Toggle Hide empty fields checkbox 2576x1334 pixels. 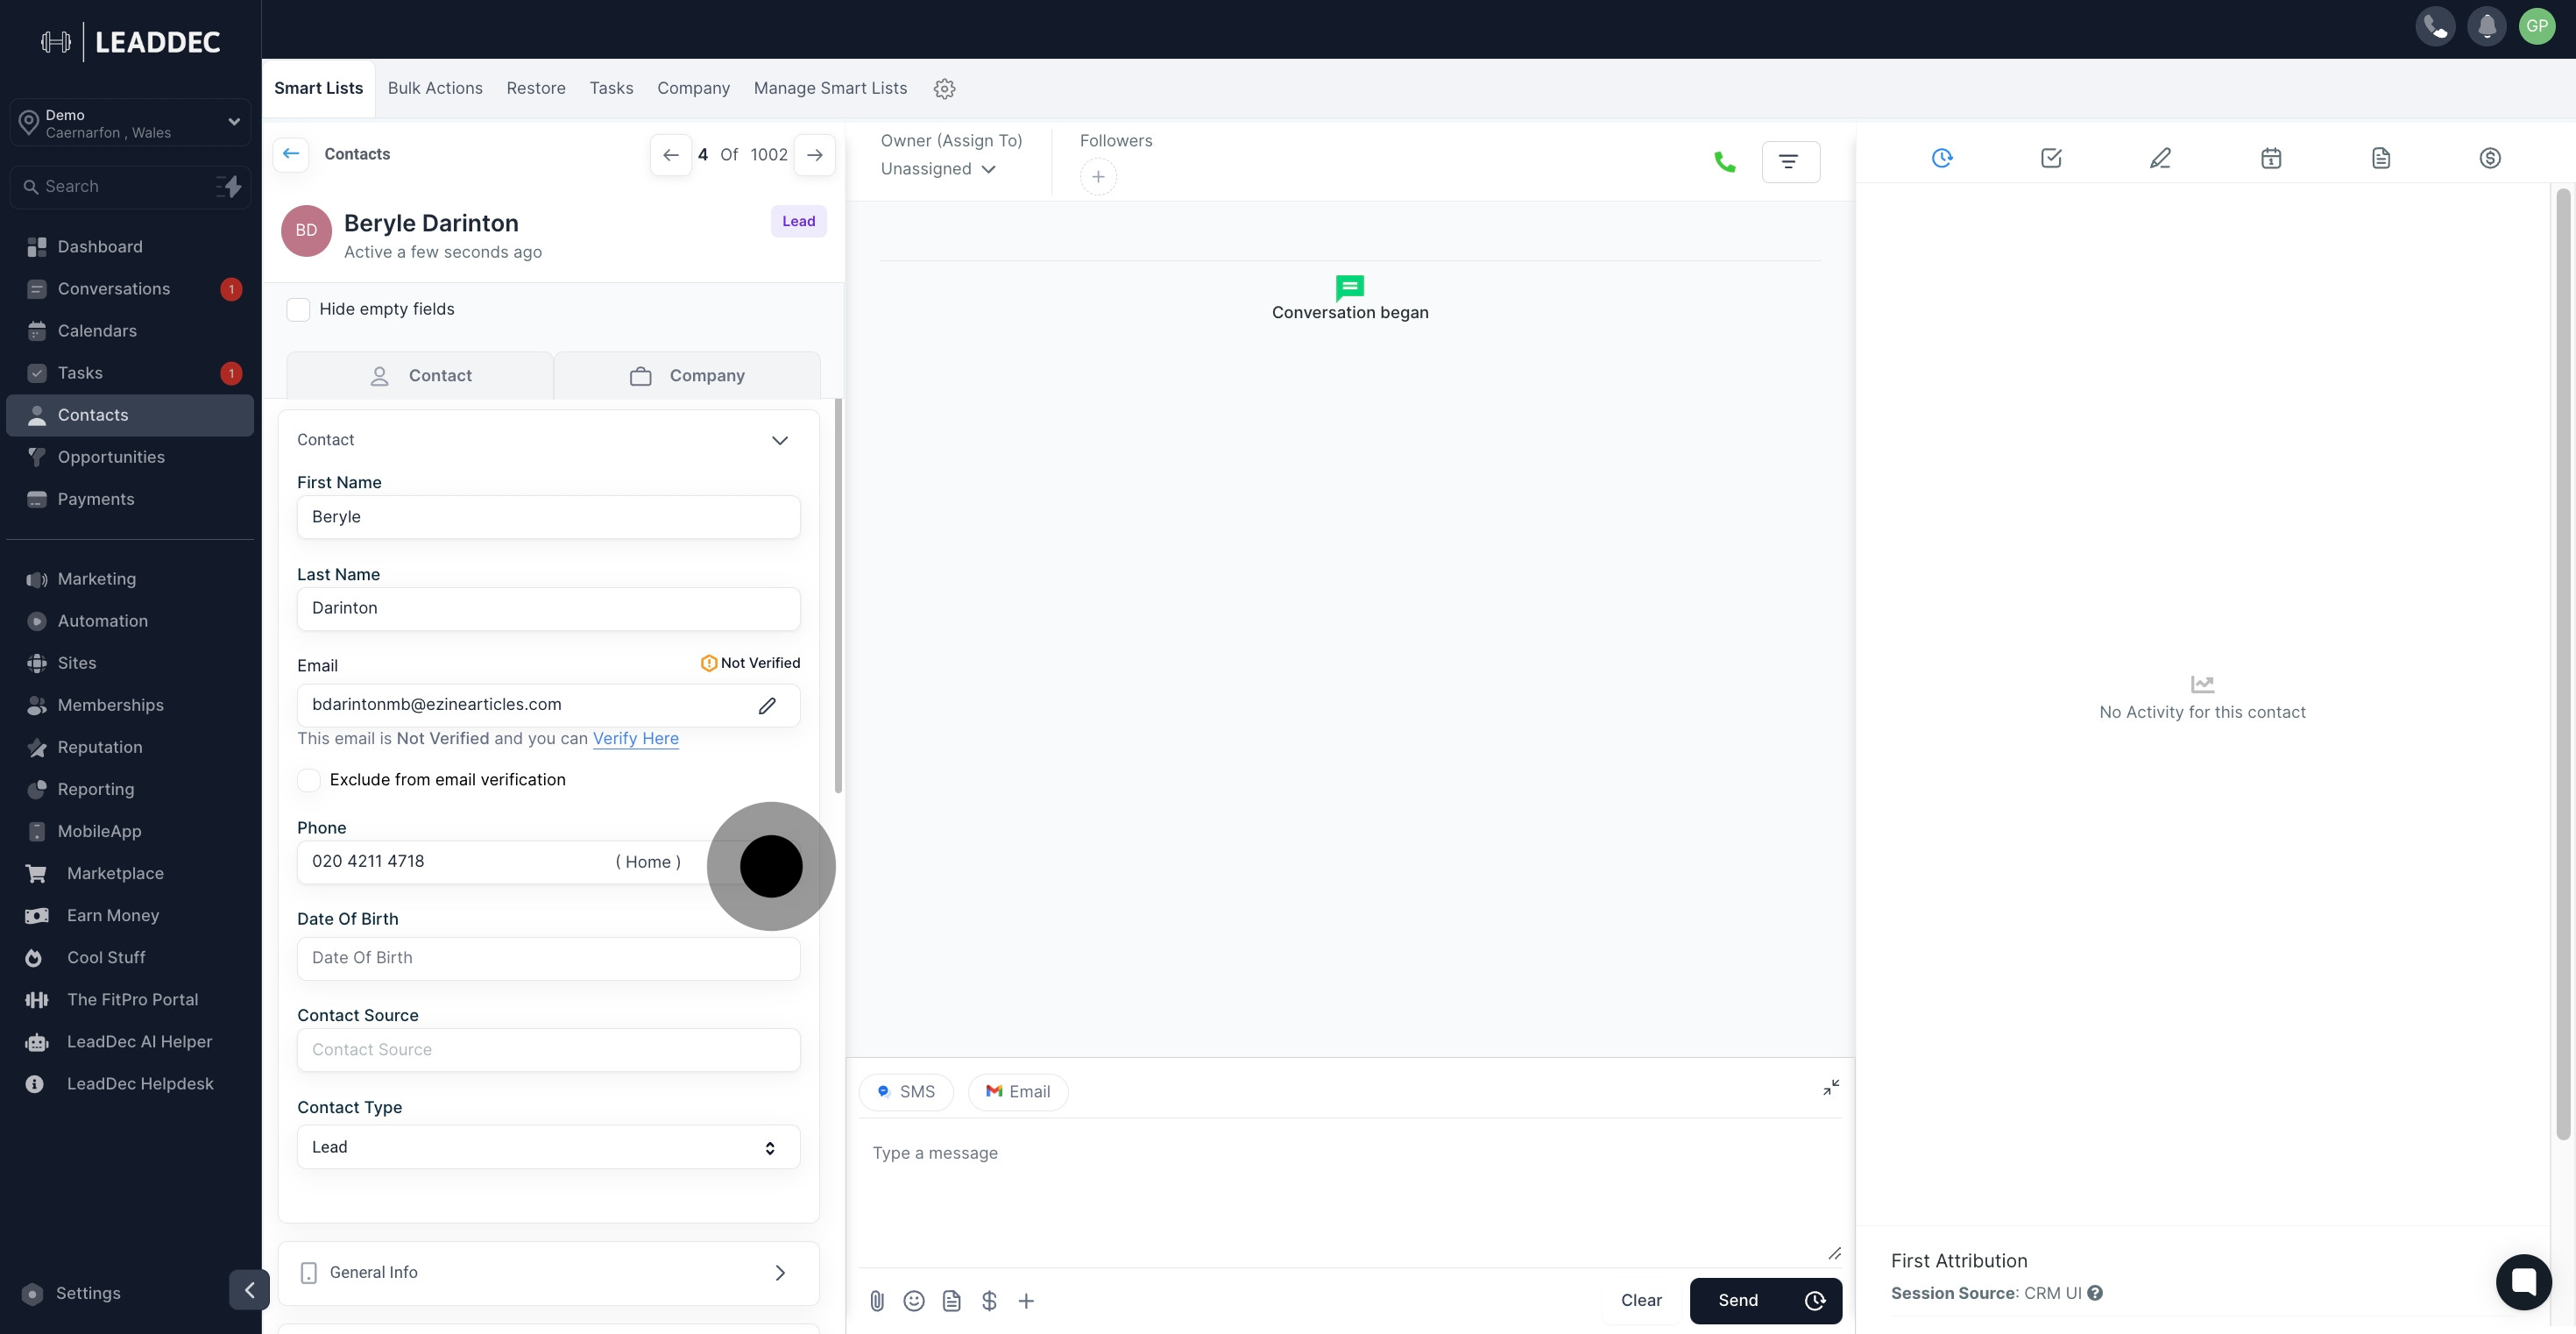(298, 310)
